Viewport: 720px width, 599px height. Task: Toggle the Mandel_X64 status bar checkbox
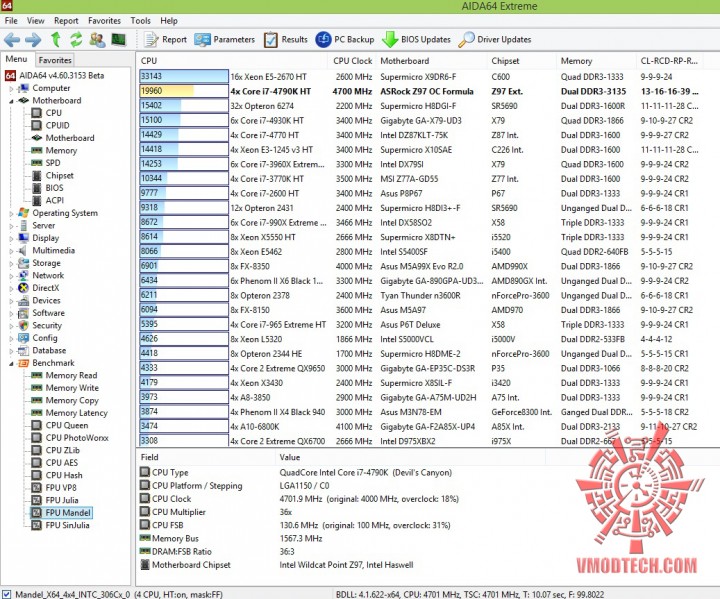click(x=6, y=594)
